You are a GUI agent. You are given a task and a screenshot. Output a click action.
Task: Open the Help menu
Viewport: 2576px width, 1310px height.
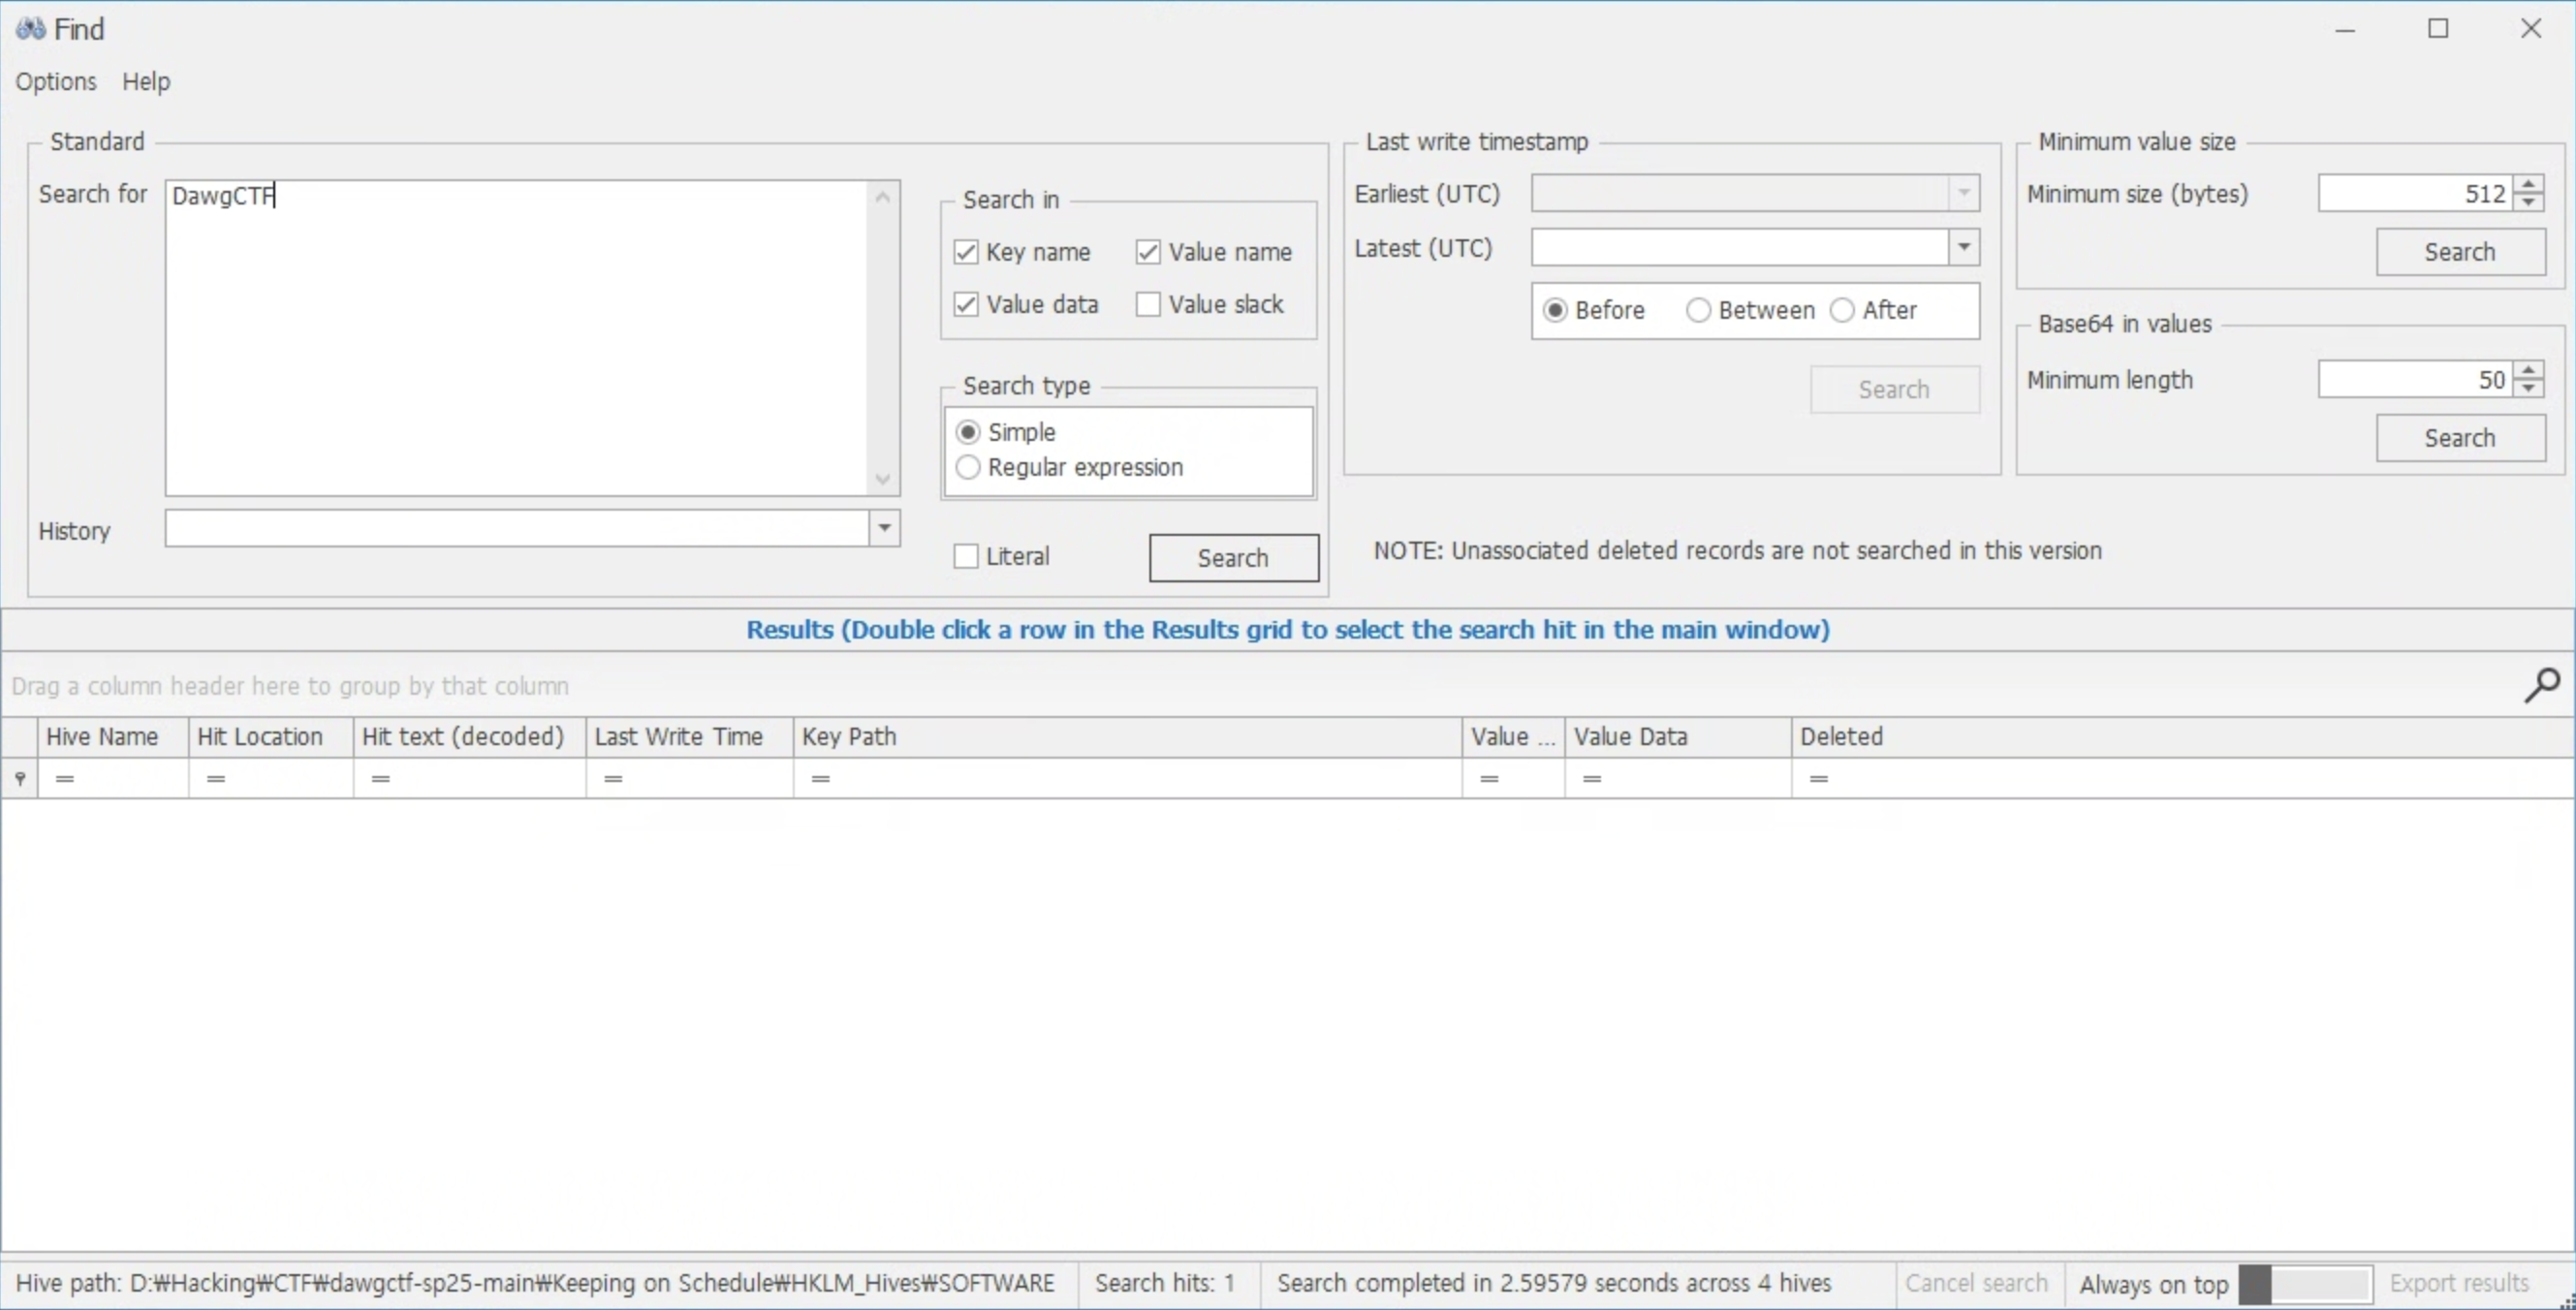coord(146,81)
